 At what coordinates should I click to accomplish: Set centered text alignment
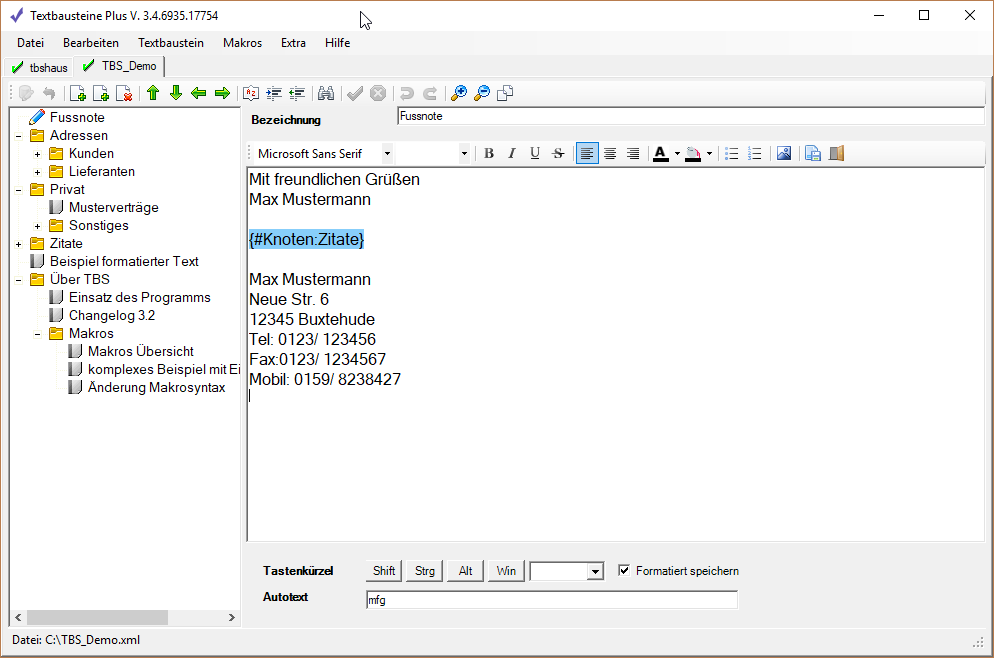610,153
